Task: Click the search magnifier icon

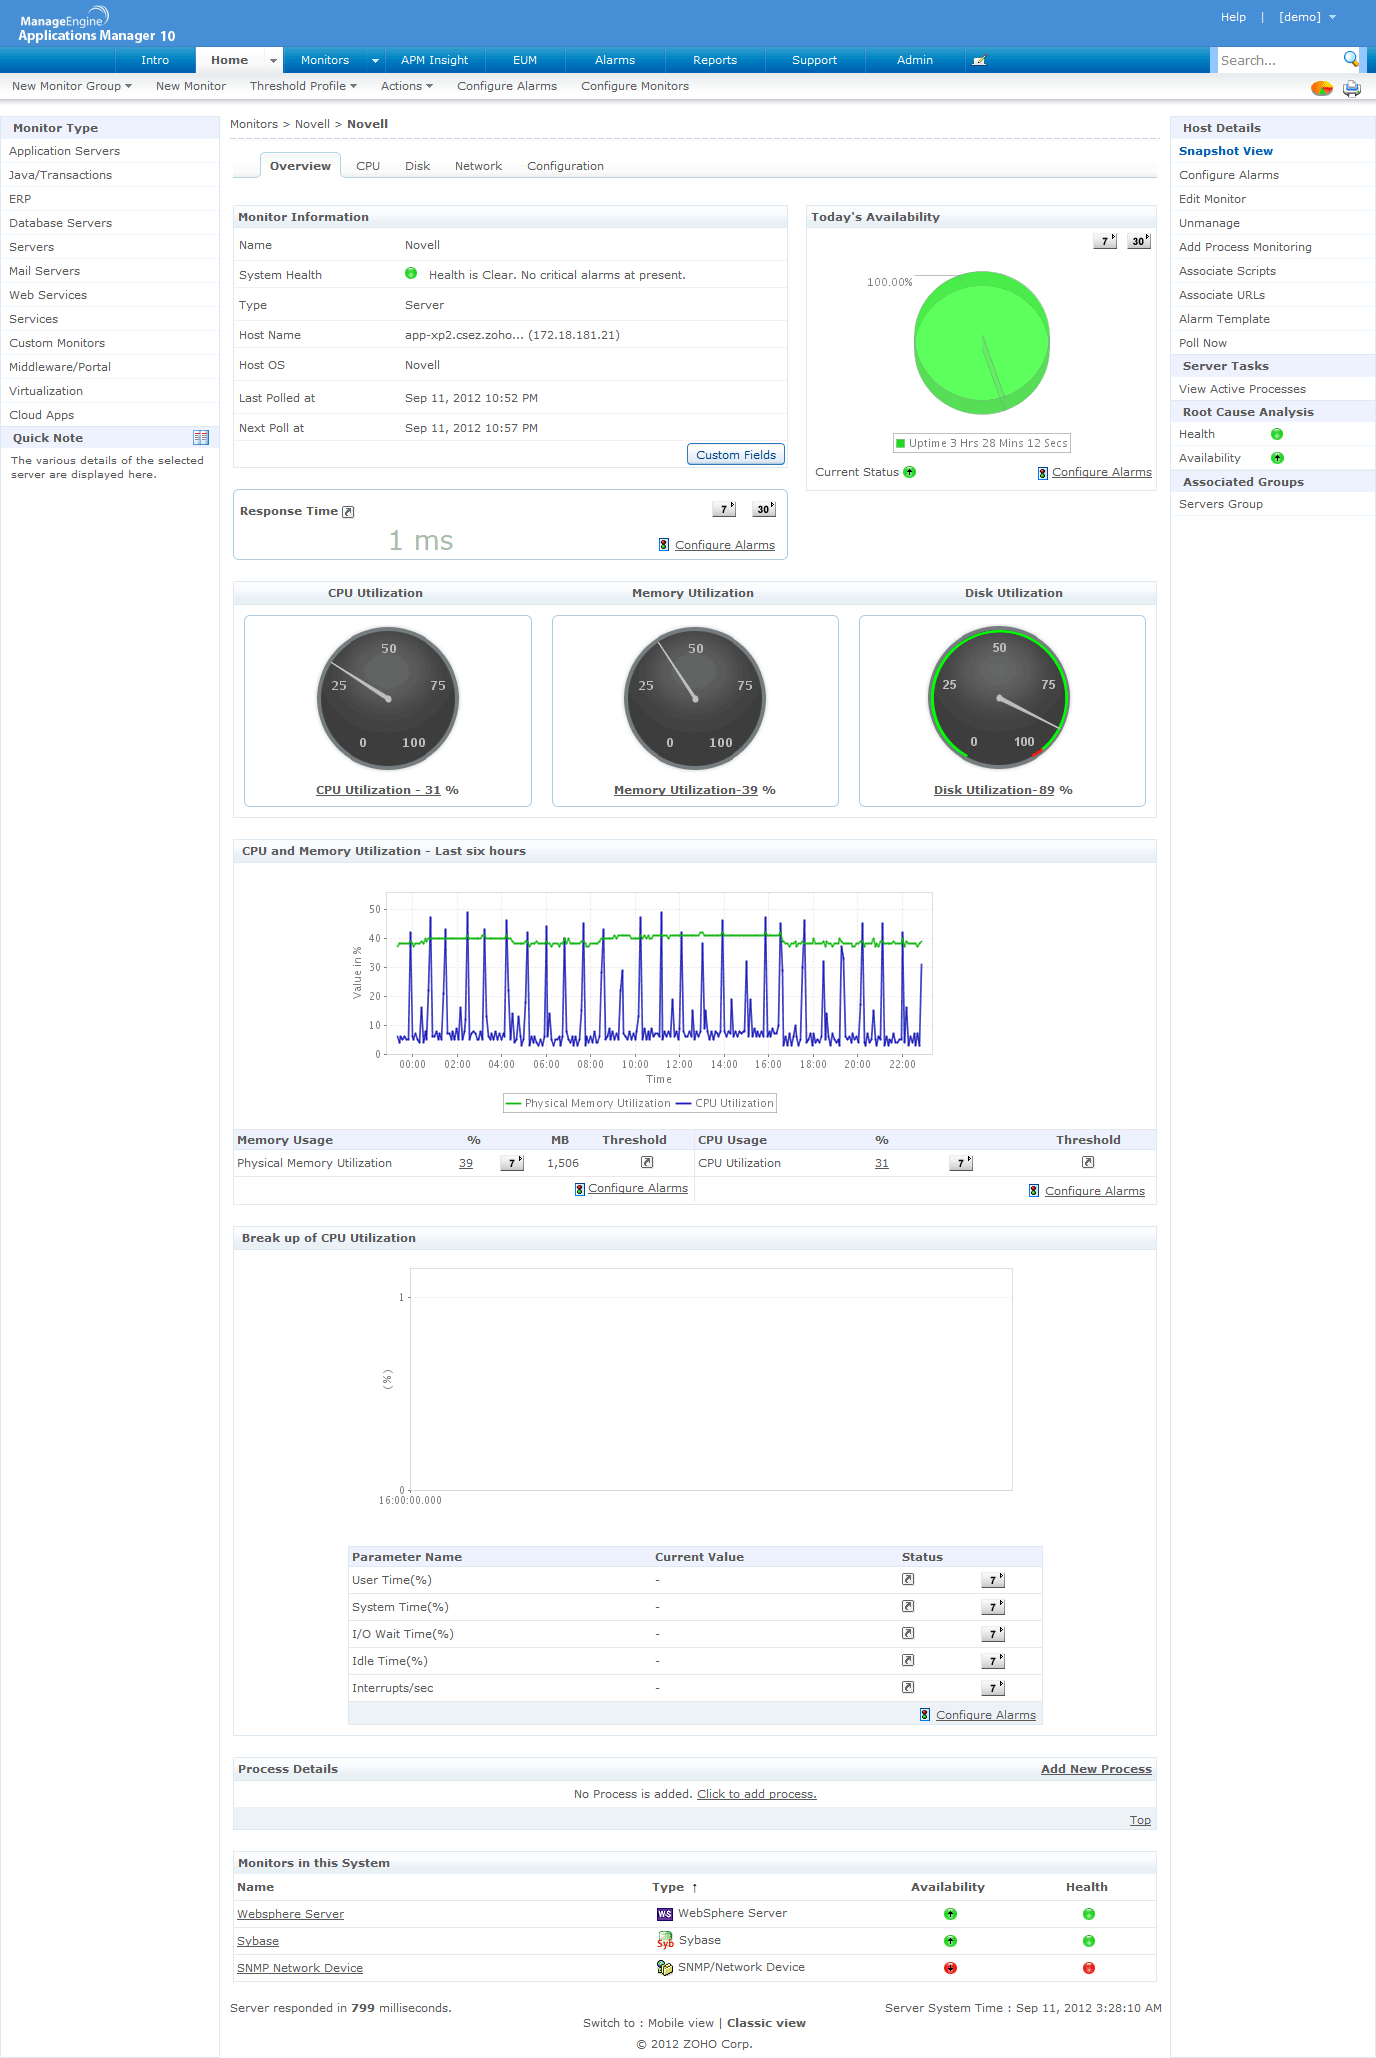Action: coord(1350,59)
